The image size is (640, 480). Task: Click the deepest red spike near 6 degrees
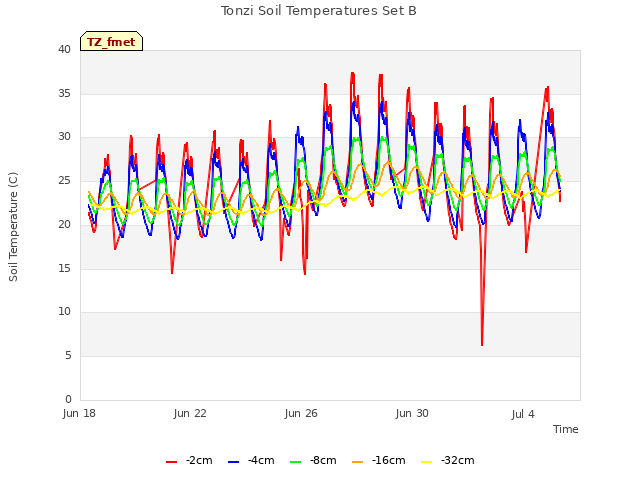pos(482,343)
